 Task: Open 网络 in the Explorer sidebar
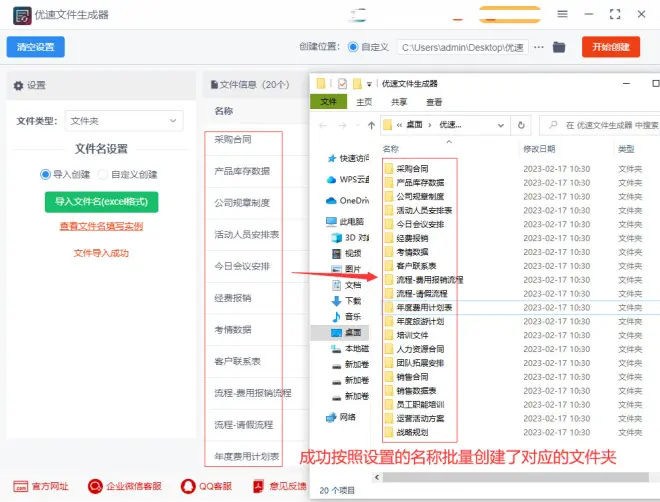[x=341, y=417]
